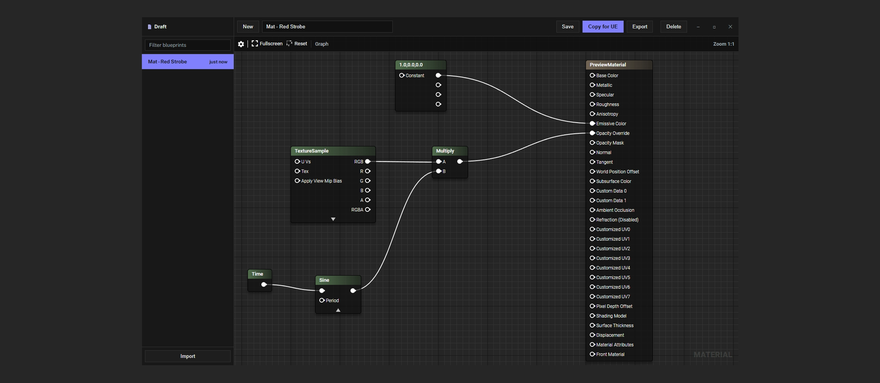Click the Delete button
This screenshot has height=383, width=880.
coord(673,26)
